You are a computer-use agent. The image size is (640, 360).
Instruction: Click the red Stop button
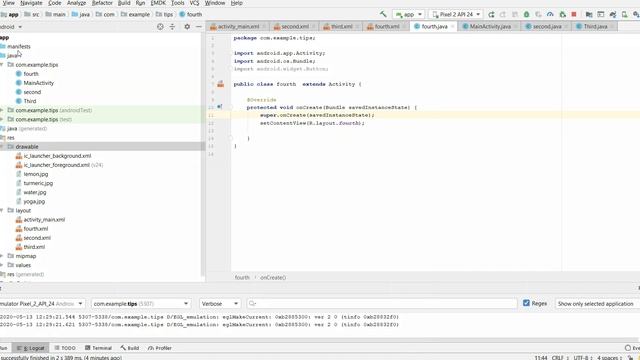(574, 14)
